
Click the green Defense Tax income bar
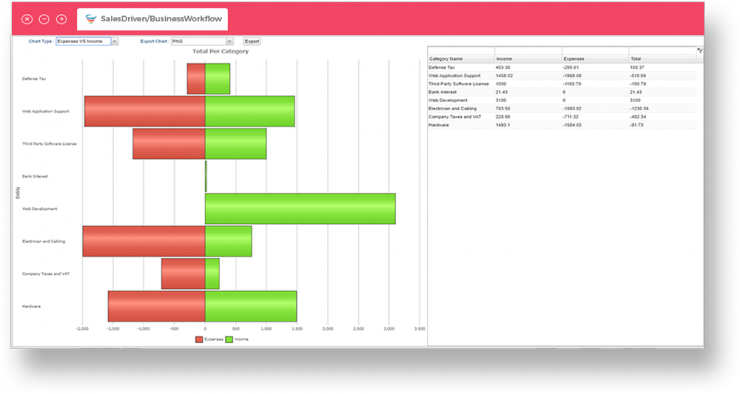click(x=218, y=79)
